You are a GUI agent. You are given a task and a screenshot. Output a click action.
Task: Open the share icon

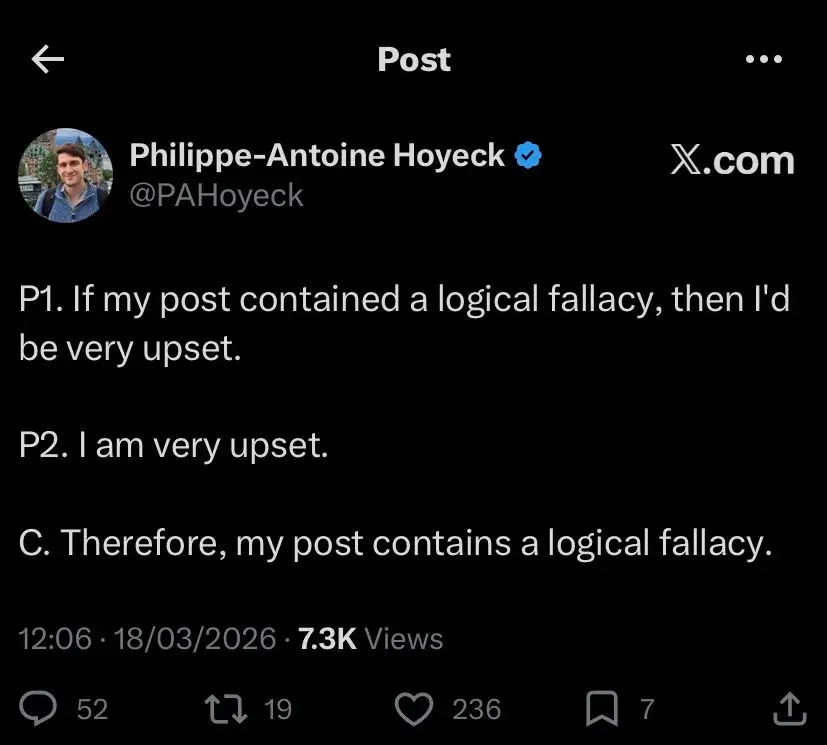[791, 708]
